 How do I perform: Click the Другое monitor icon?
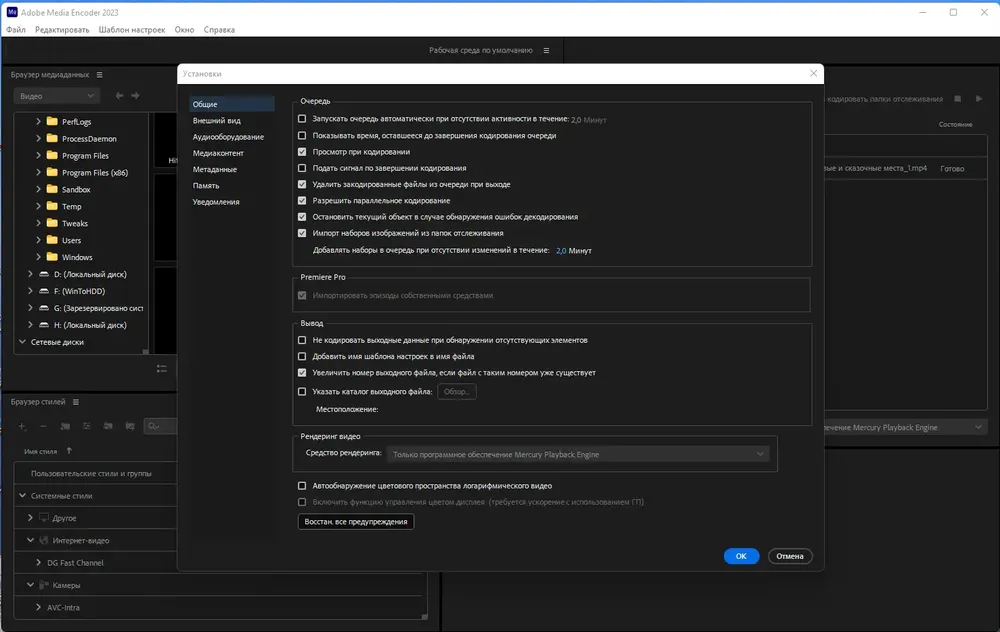(x=44, y=518)
